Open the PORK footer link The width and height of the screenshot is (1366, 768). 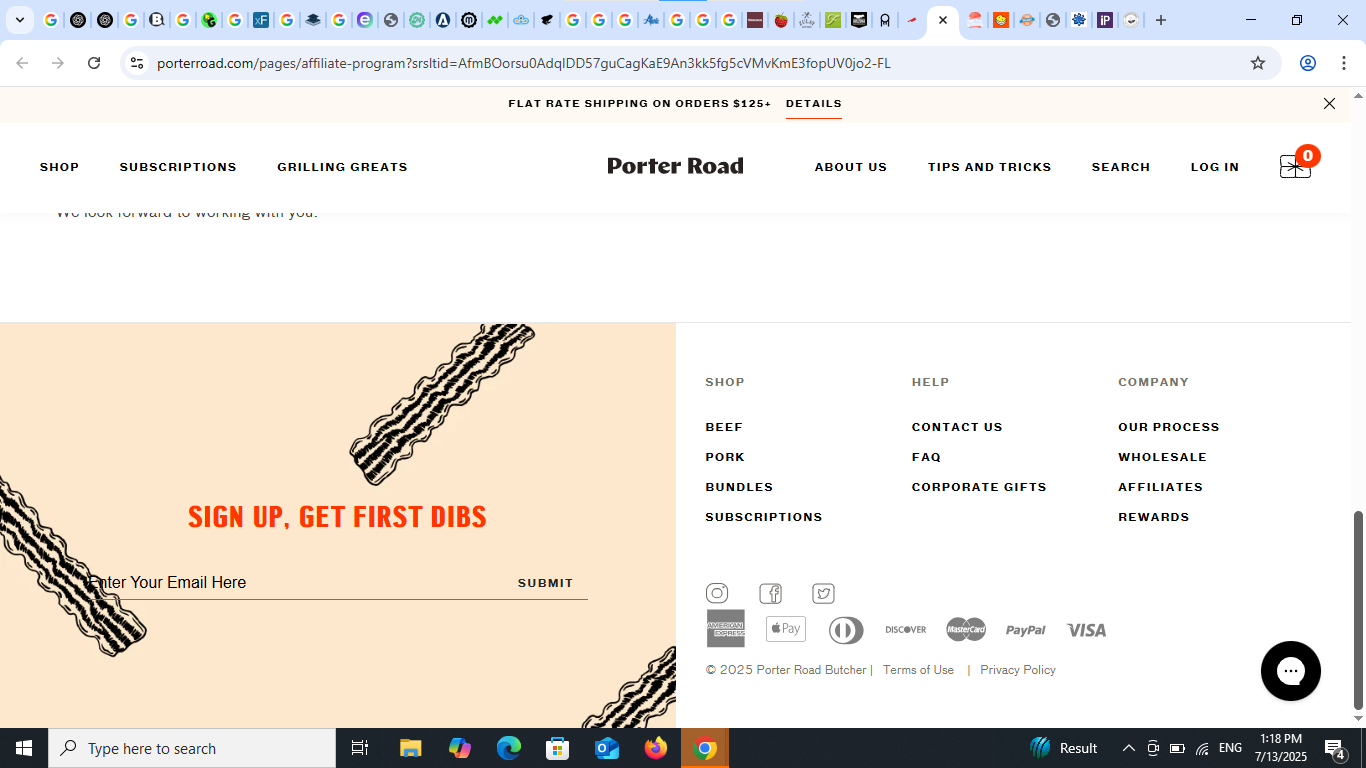pos(725,457)
